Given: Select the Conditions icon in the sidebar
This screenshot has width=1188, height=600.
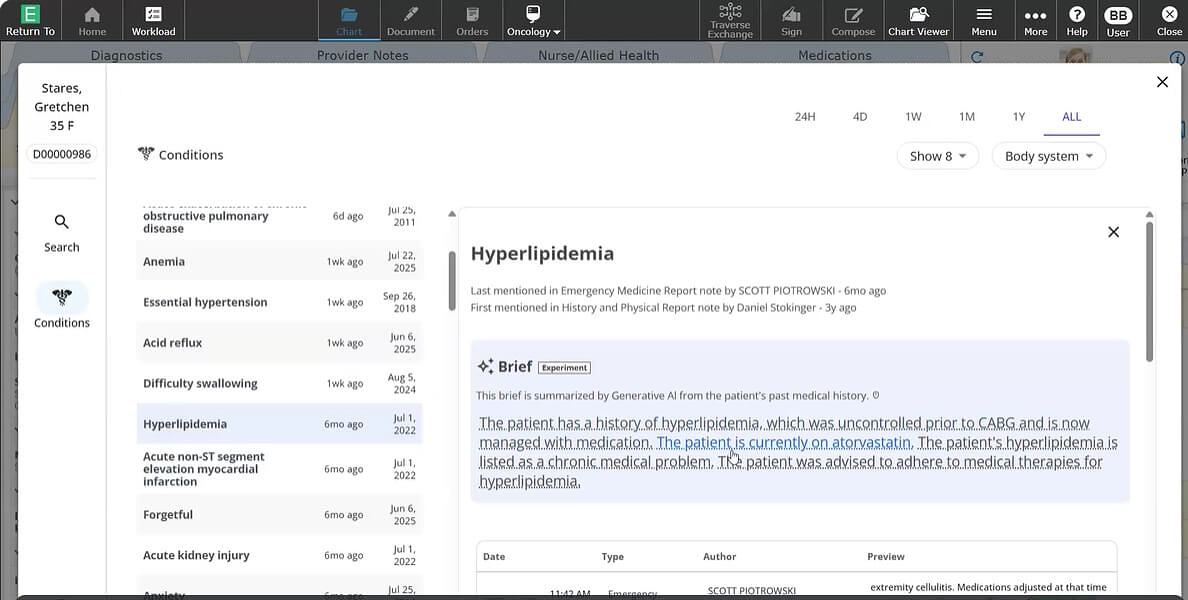Looking at the screenshot, I should click(61, 307).
